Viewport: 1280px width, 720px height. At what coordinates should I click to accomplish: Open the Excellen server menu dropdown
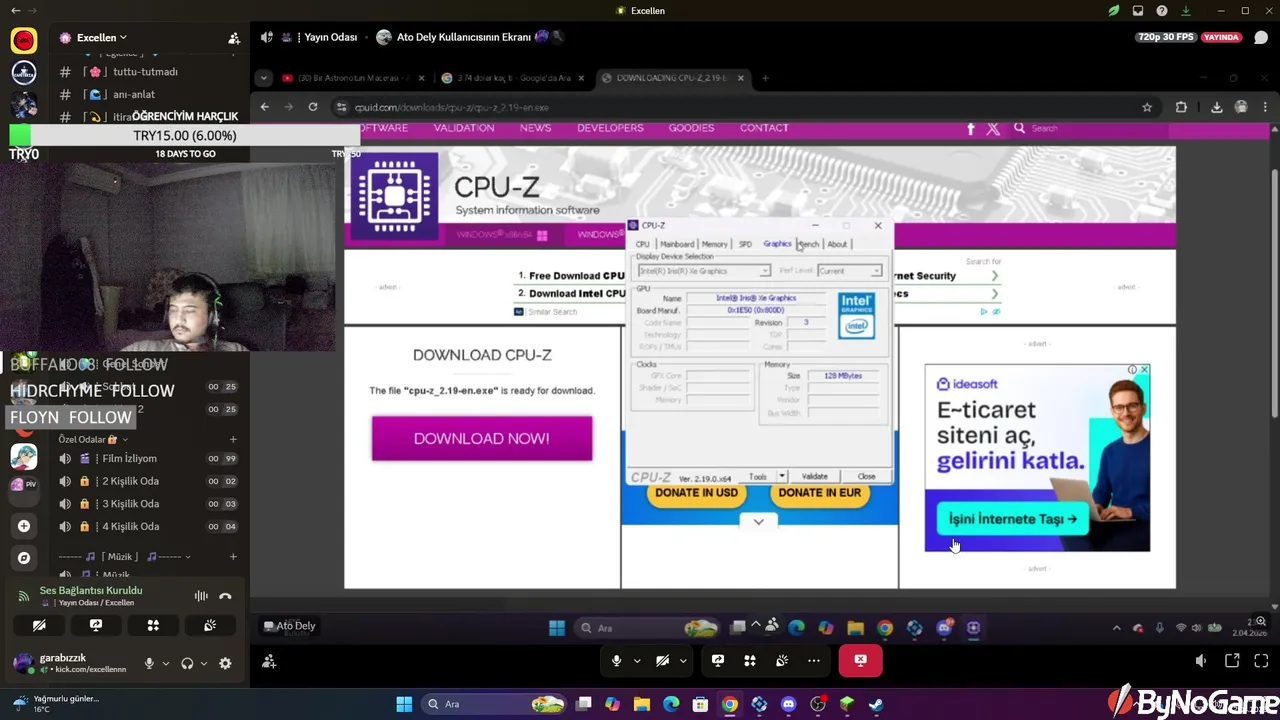(x=101, y=38)
